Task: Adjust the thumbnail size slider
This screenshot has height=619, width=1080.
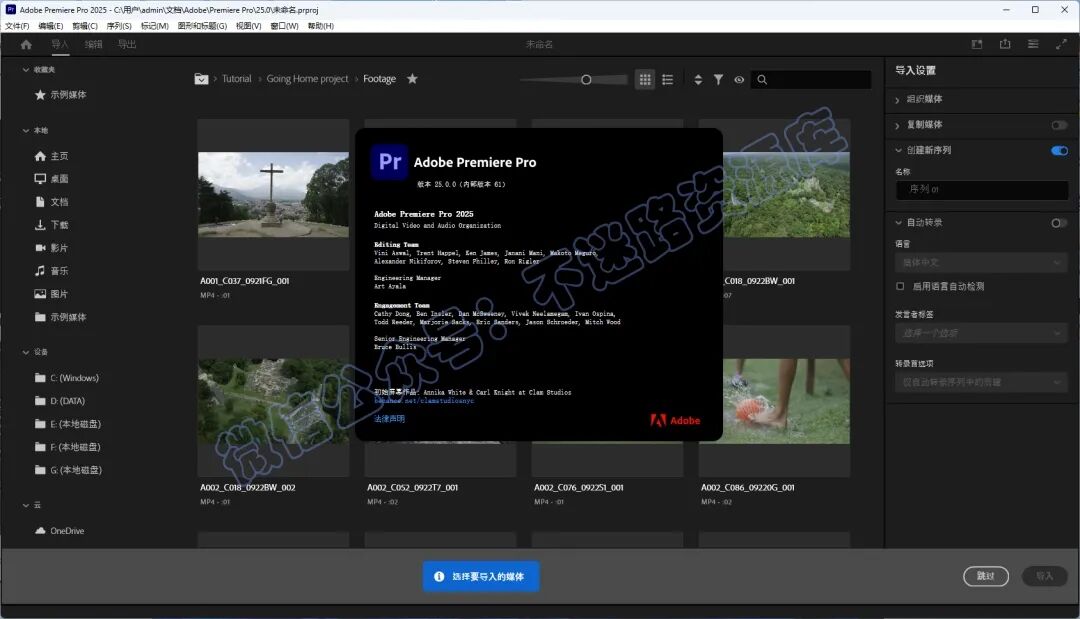Action: pos(585,80)
